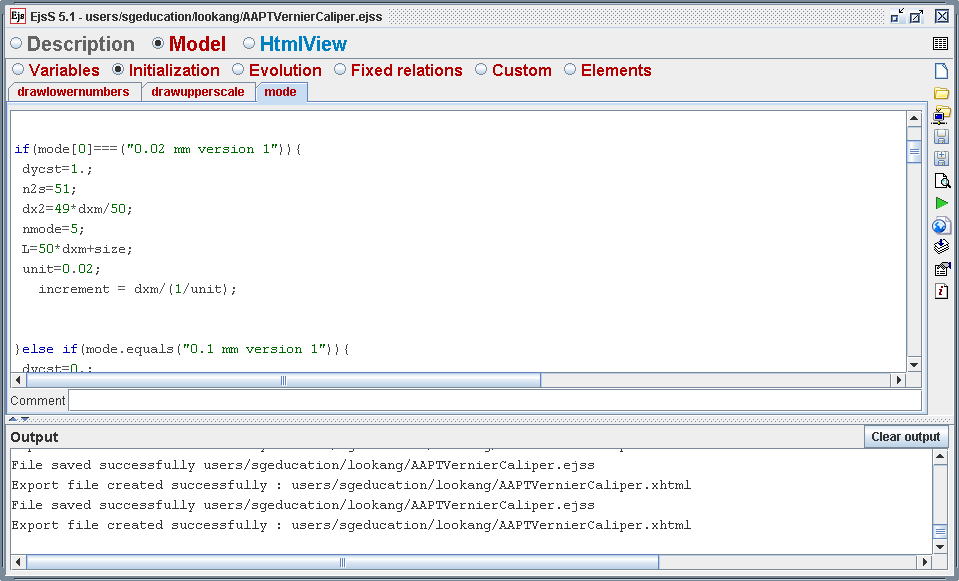The width and height of the screenshot is (959, 581).
Task: Open the Search magnifier-page icon
Action: coord(942,180)
